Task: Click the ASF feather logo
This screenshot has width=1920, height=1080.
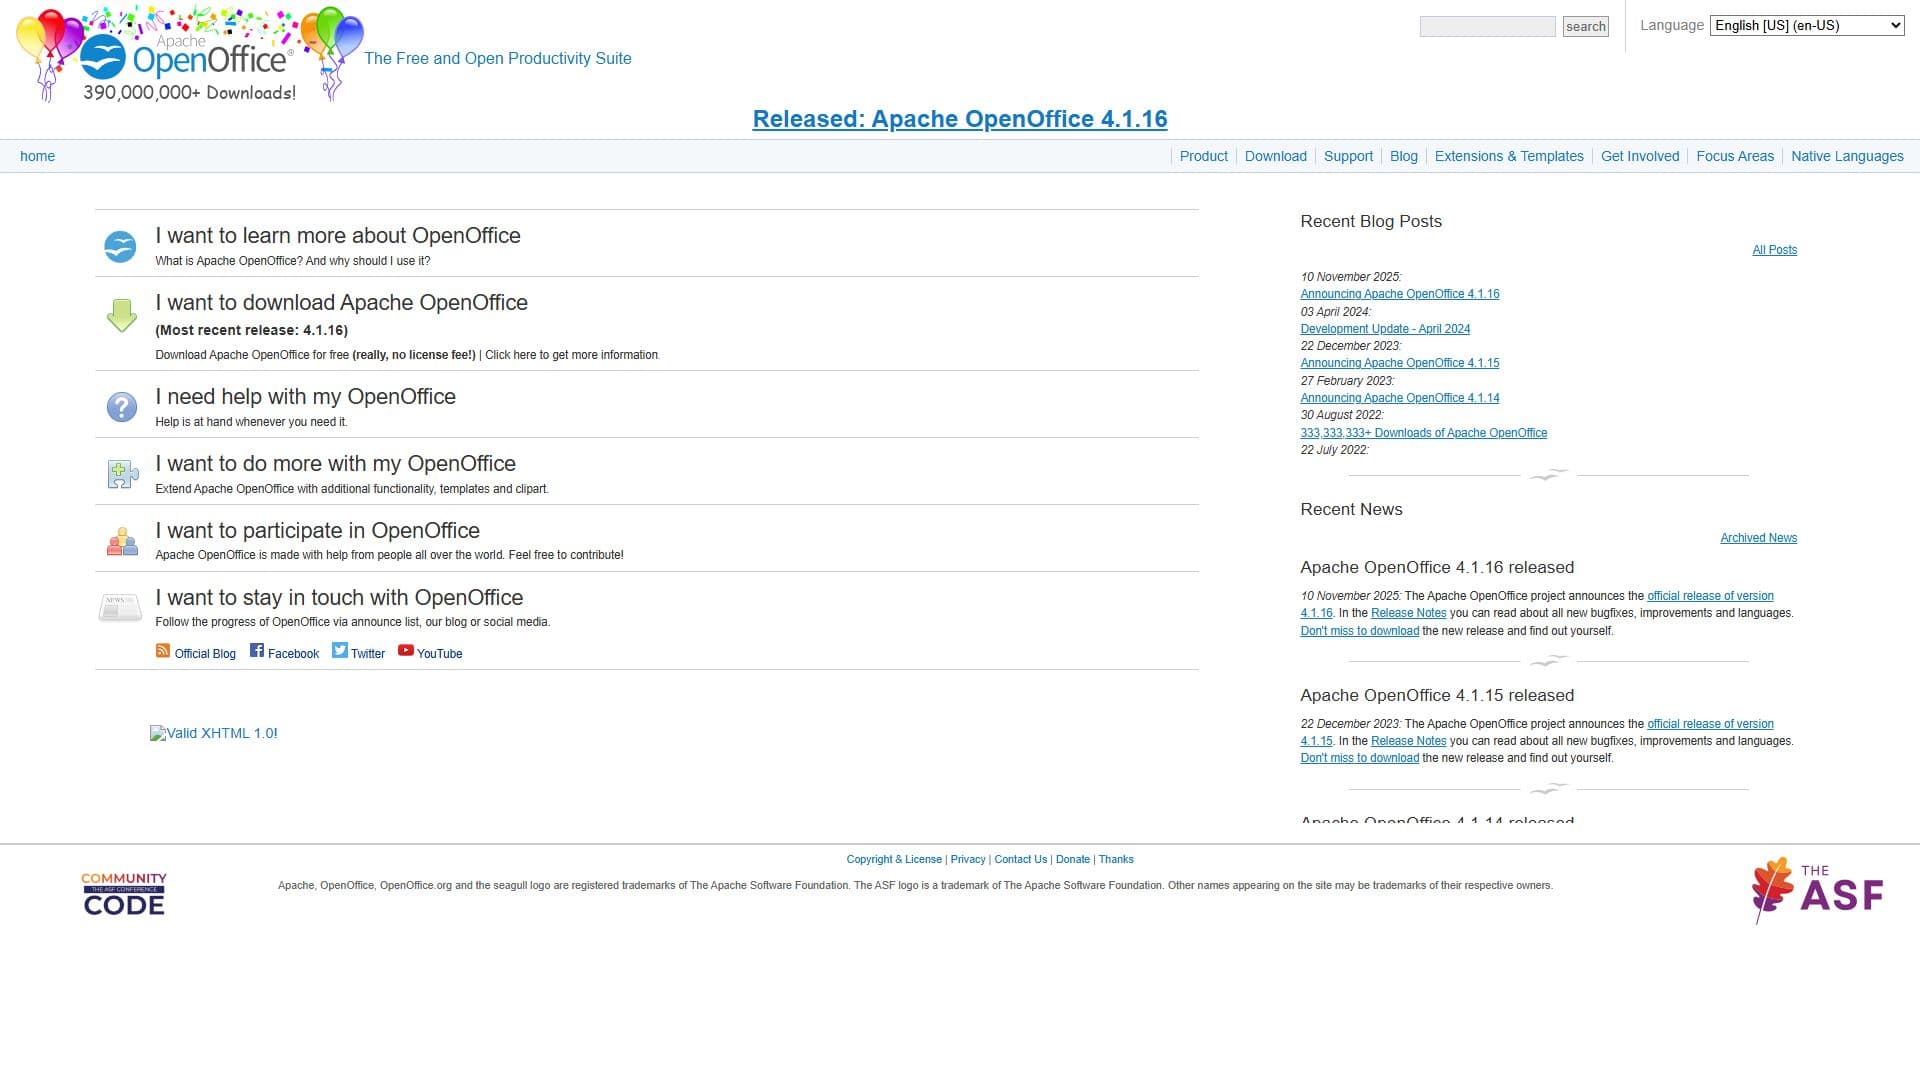Action: (x=1817, y=890)
